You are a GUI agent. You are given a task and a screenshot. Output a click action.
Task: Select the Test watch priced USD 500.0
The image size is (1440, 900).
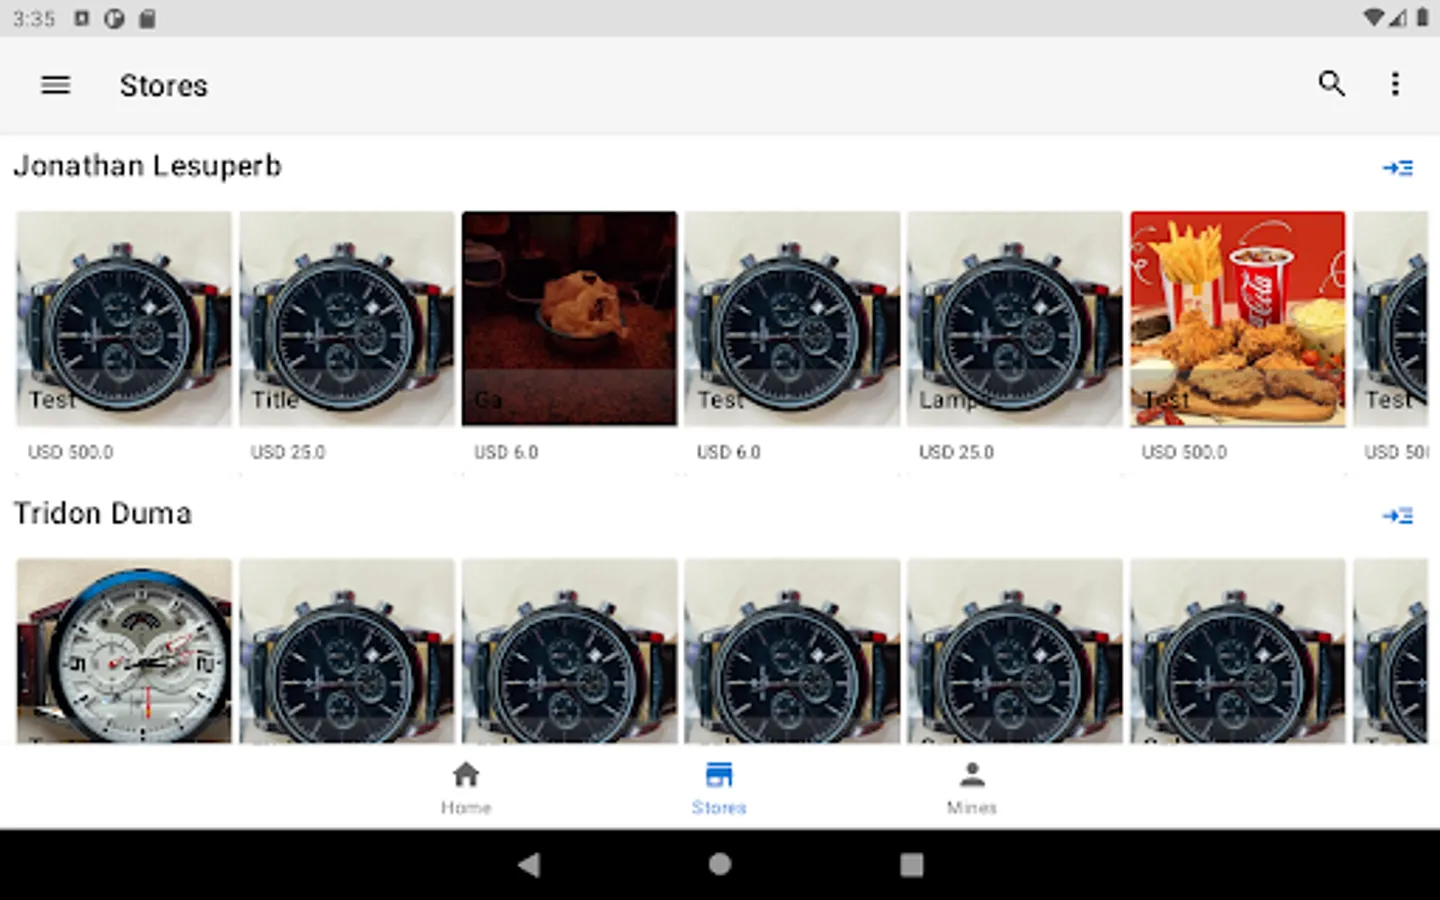(x=124, y=318)
